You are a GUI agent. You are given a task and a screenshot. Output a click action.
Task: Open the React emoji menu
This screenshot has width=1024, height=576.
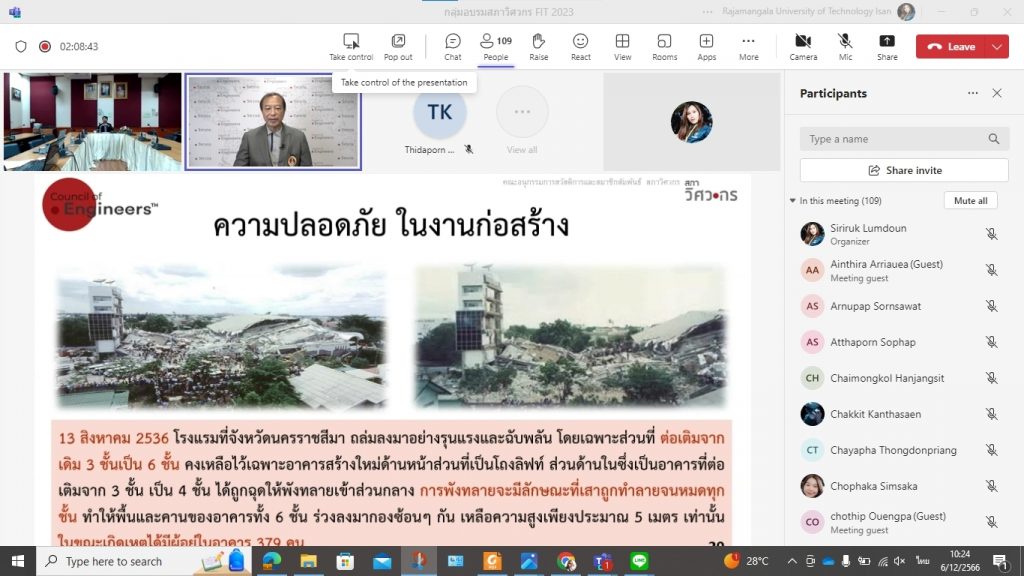(x=580, y=46)
